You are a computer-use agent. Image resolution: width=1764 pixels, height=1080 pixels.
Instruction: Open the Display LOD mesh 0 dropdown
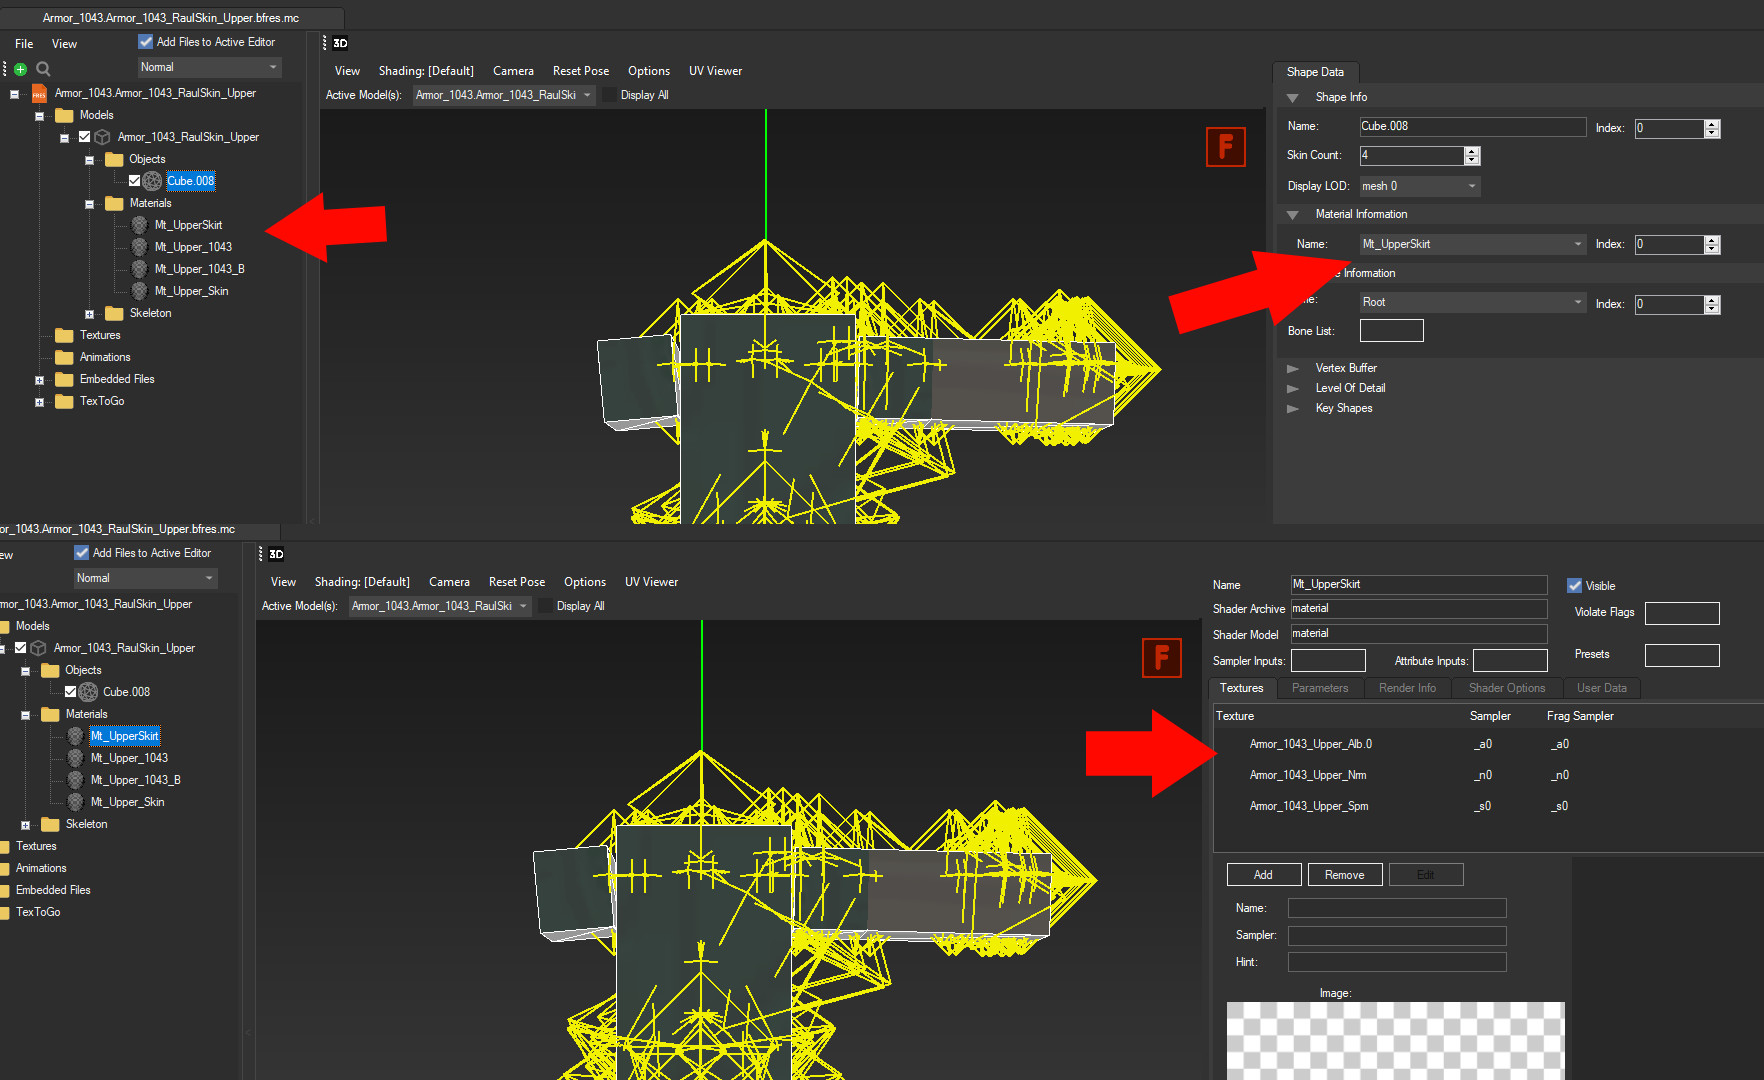(x=1419, y=186)
